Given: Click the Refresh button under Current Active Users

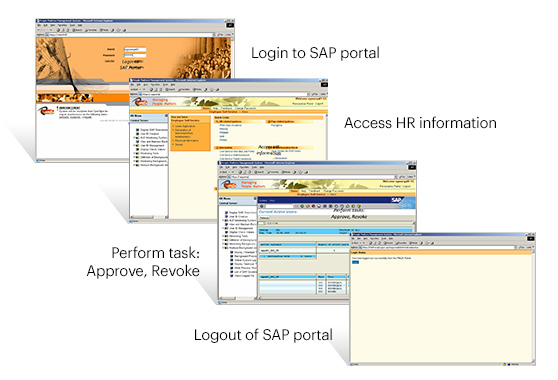Looking at the screenshot, I should (x=264, y=218).
